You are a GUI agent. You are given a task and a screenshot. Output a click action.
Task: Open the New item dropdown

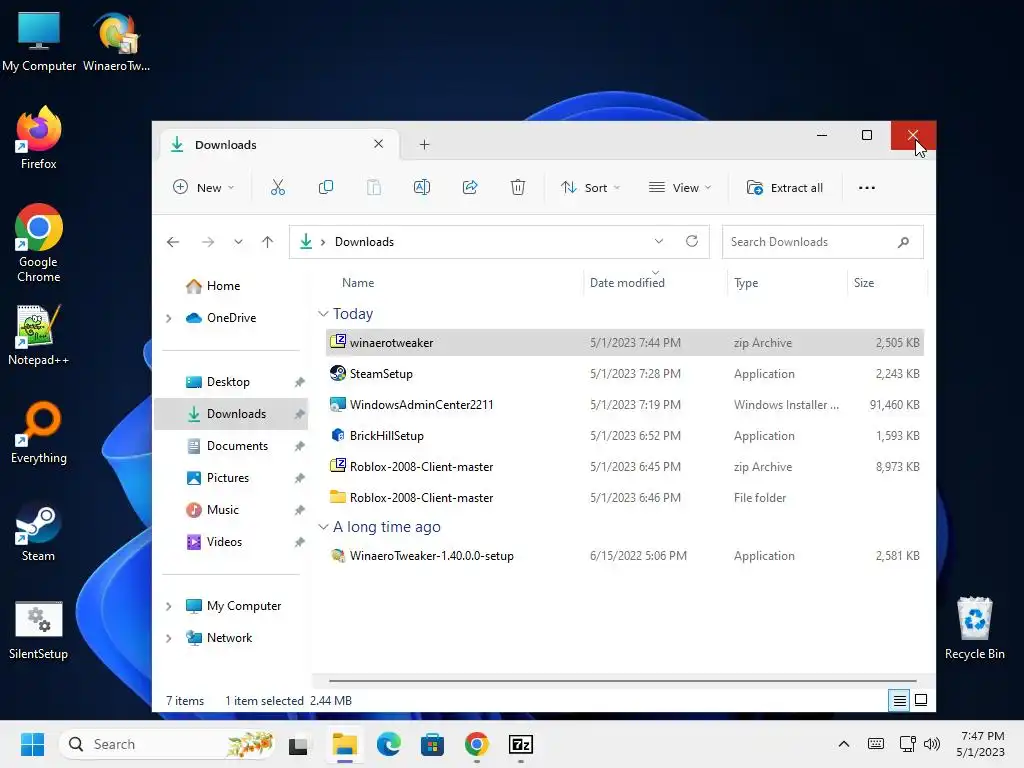[x=203, y=188]
